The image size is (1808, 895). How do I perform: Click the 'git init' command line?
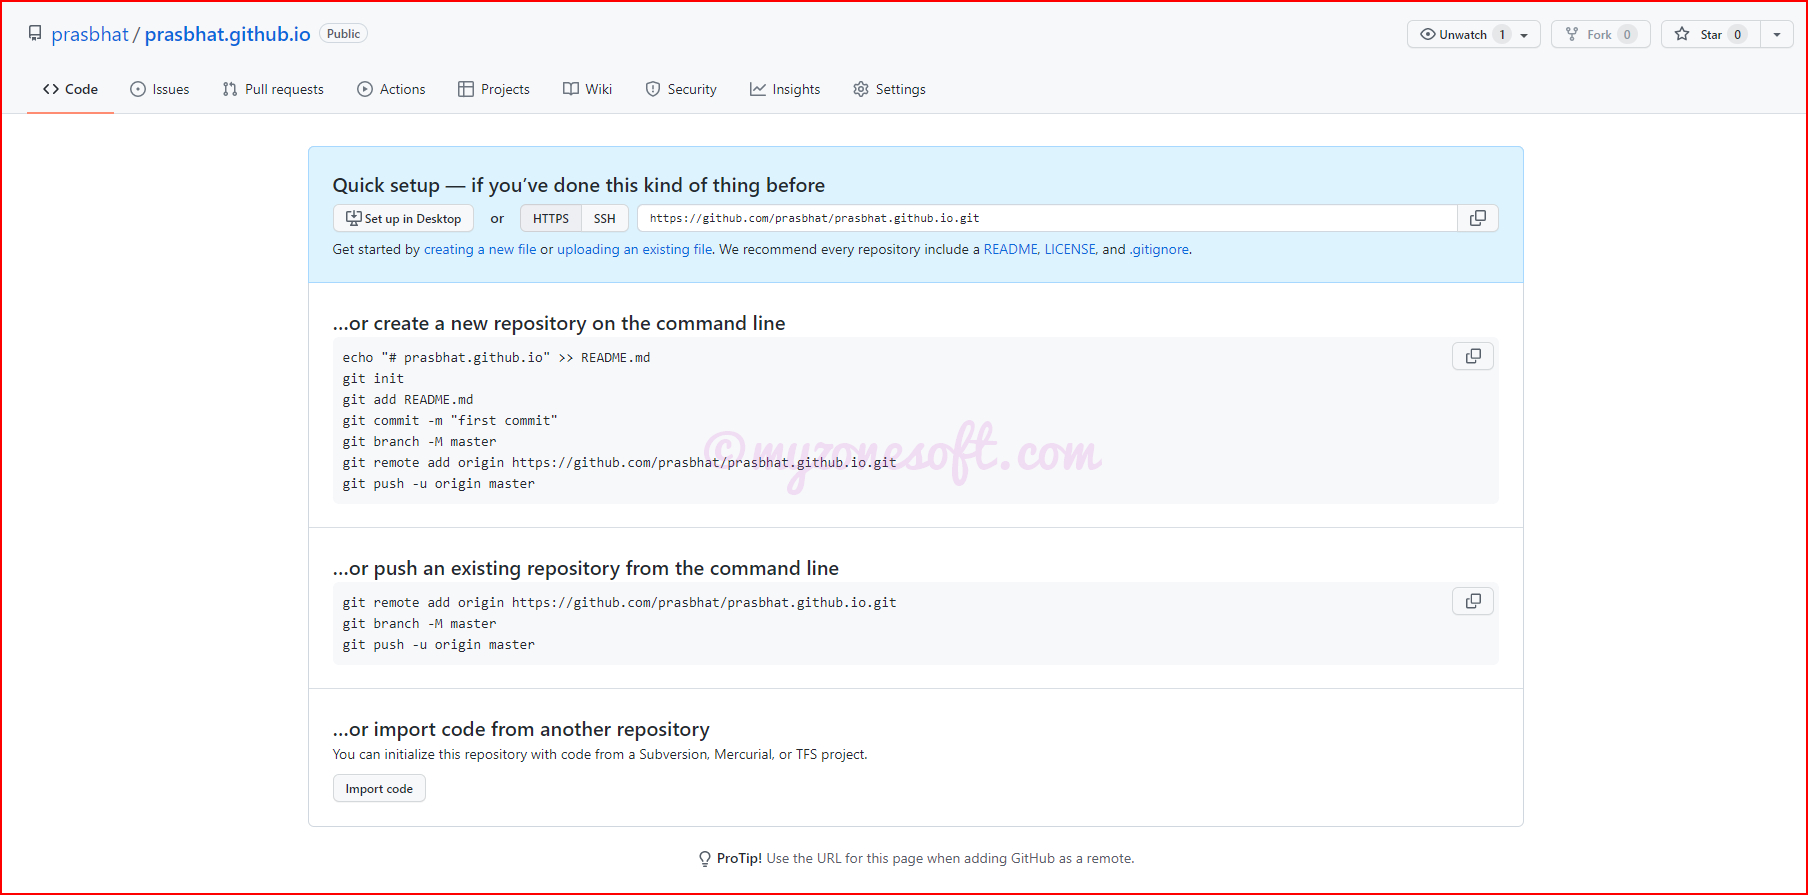click(x=373, y=378)
